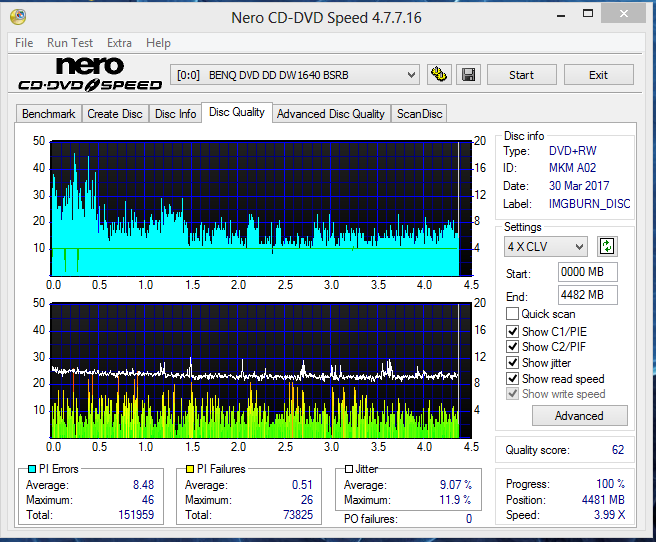Click the Start button
Viewport: 656px width, 542px height.
pos(521,75)
